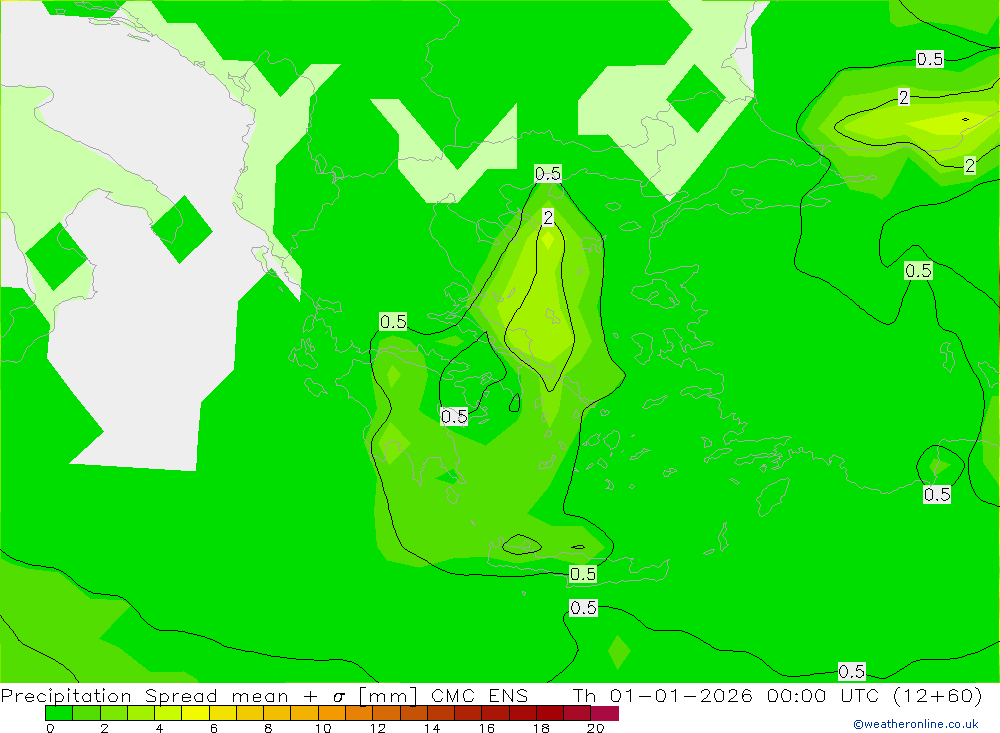Click the "UTC" timezone text
Image resolution: width=1000 pixels, height=733 pixels.
(x=859, y=695)
